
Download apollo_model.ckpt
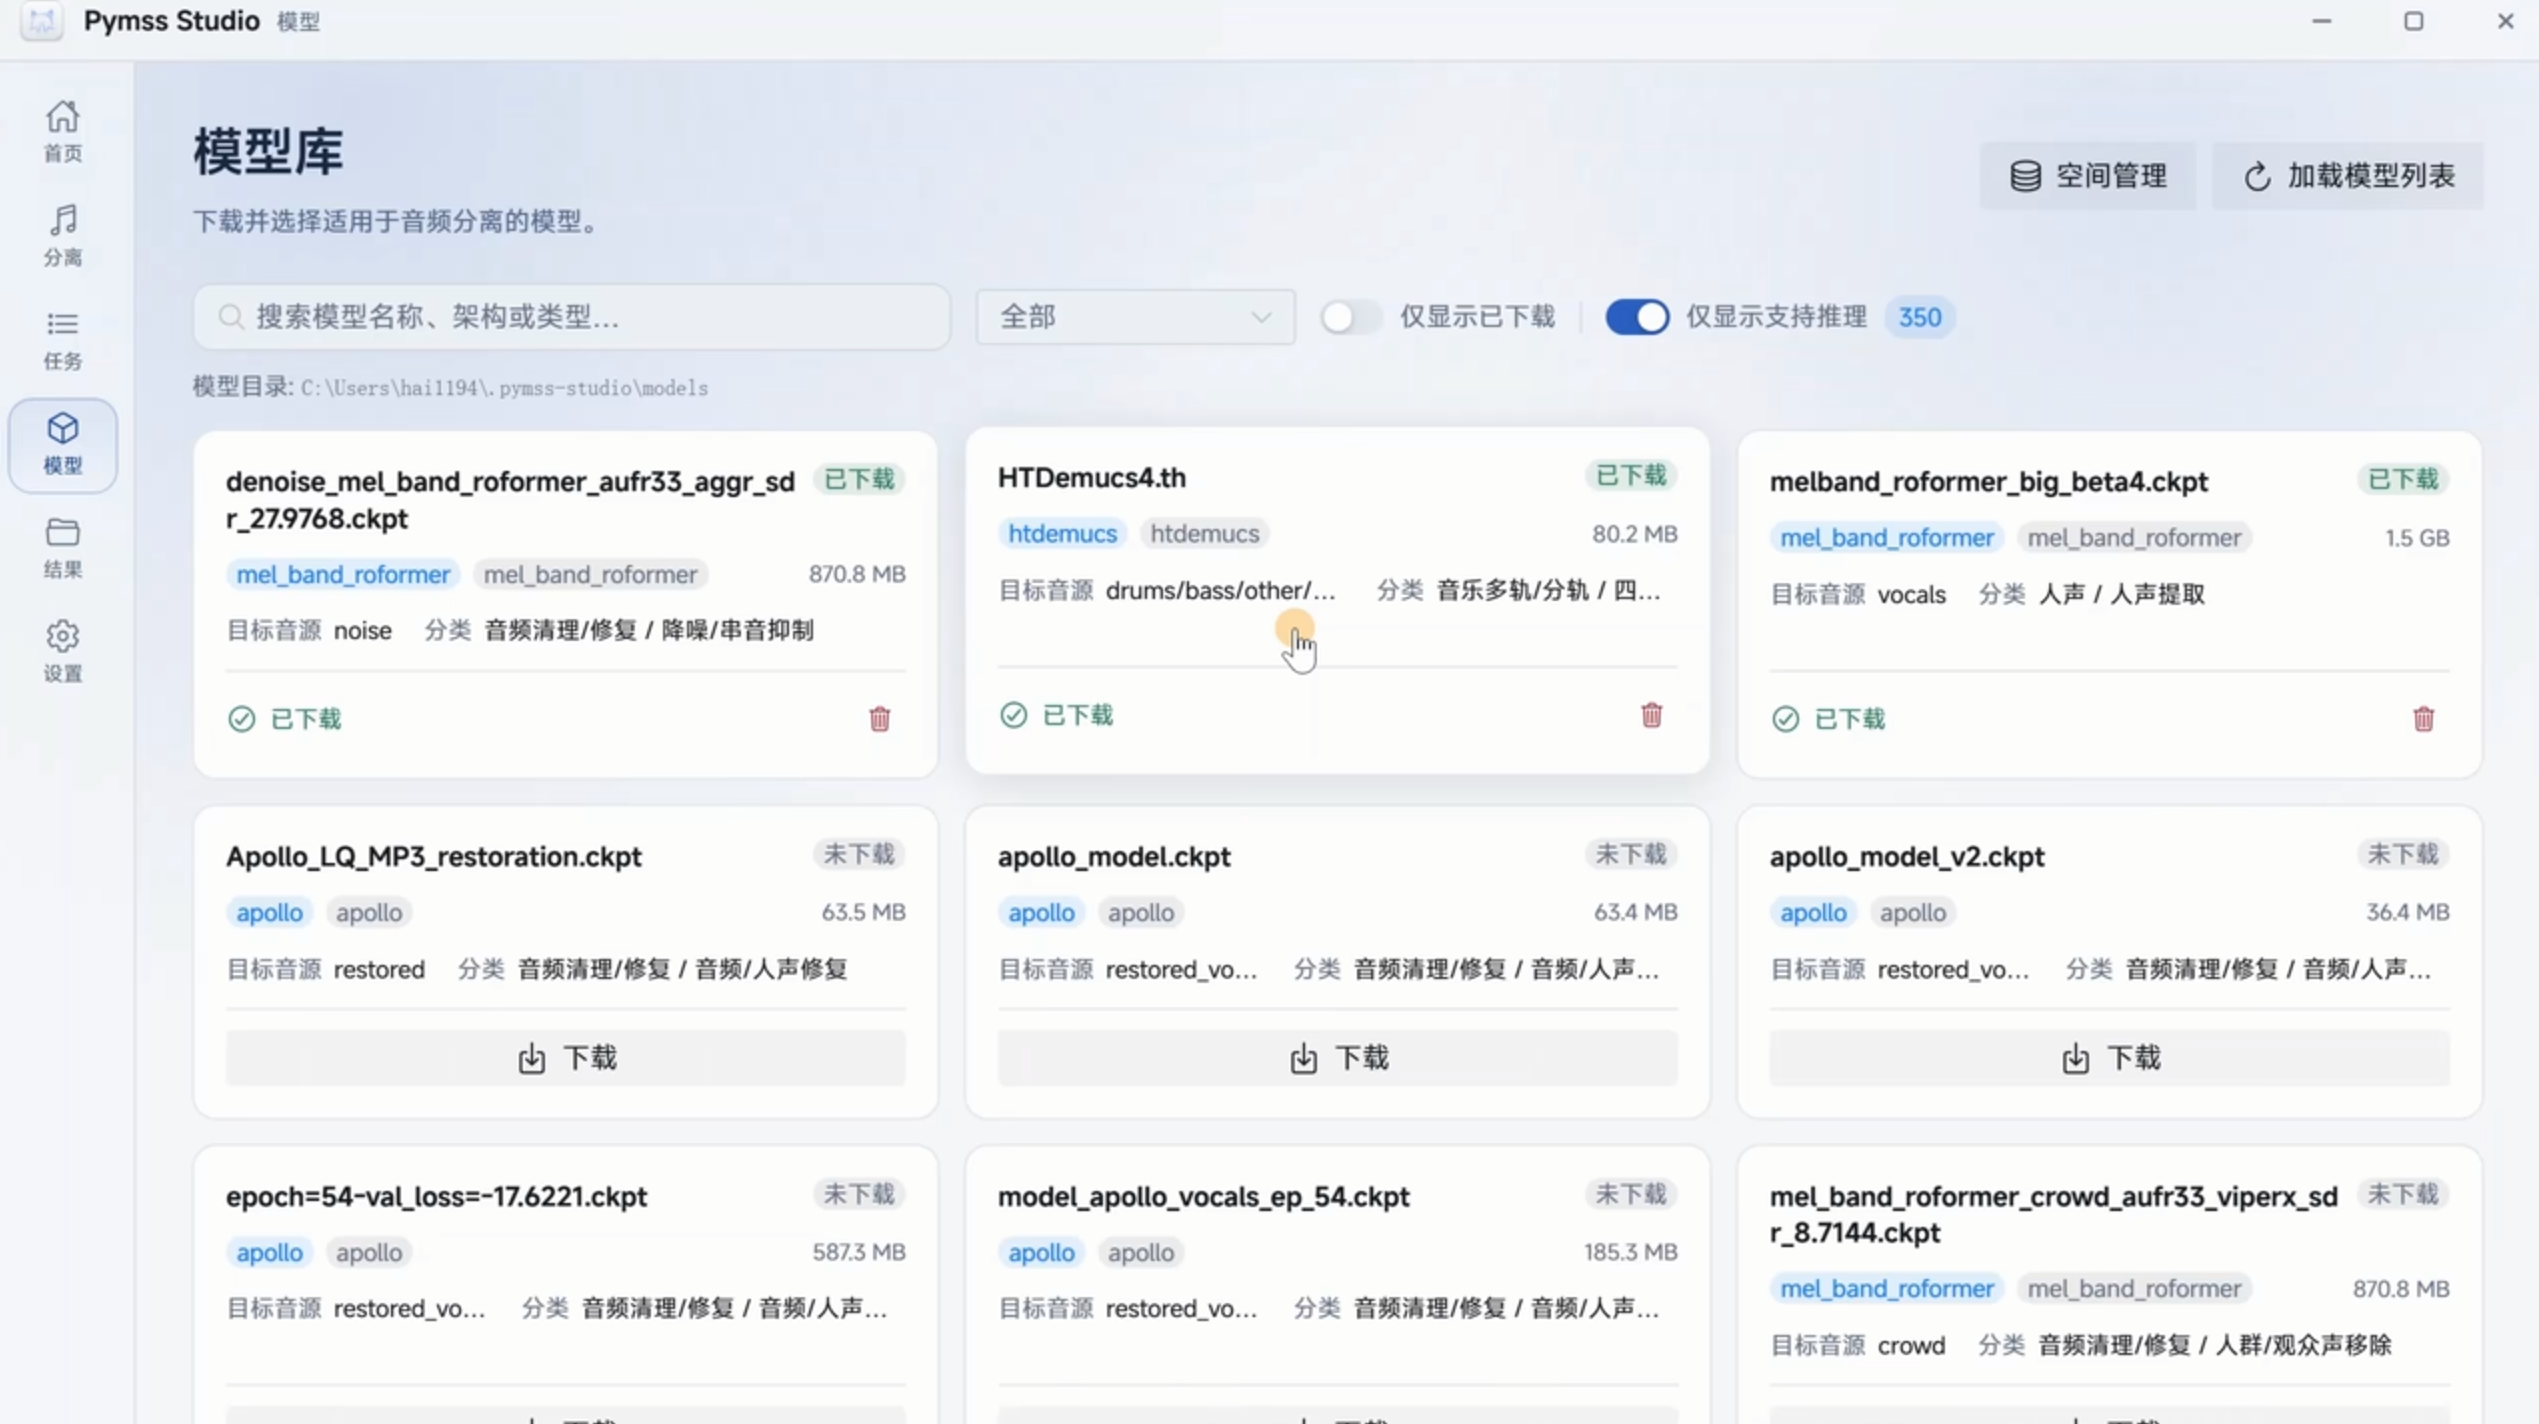pyautogui.click(x=1337, y=1057)
